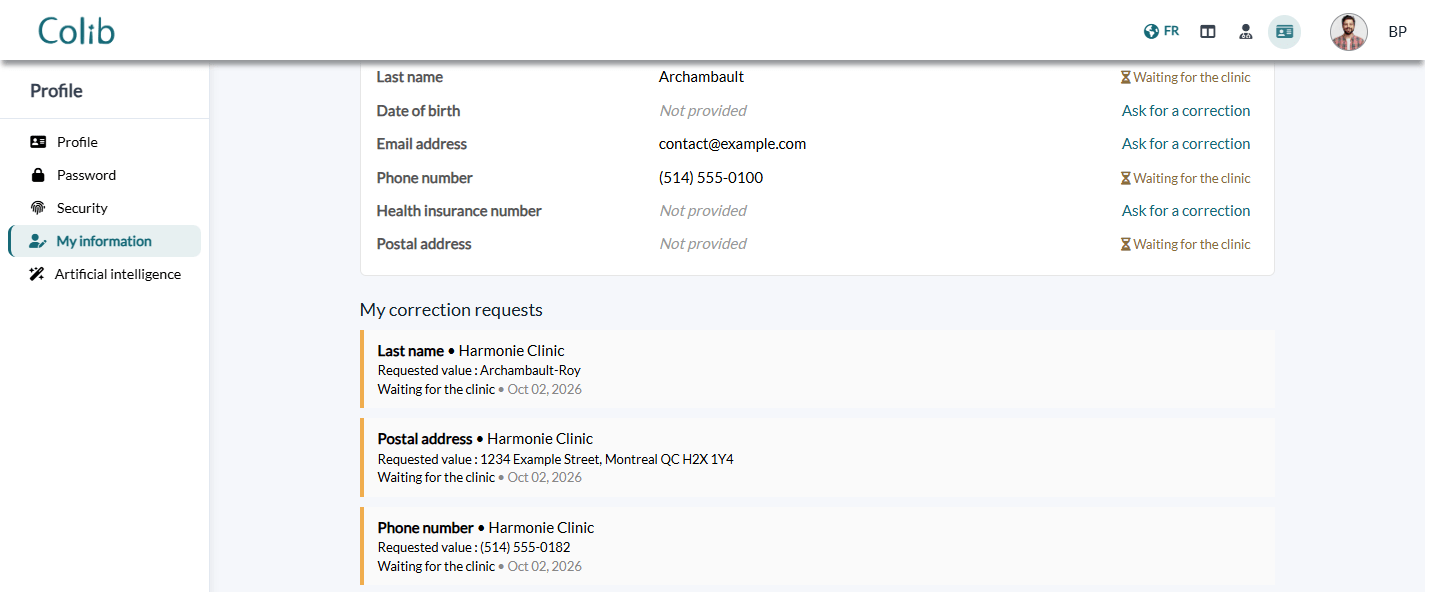Click the highlighted ID card icon in header
Viewport: 1440px width, 592px height.
coord(1284,32)
